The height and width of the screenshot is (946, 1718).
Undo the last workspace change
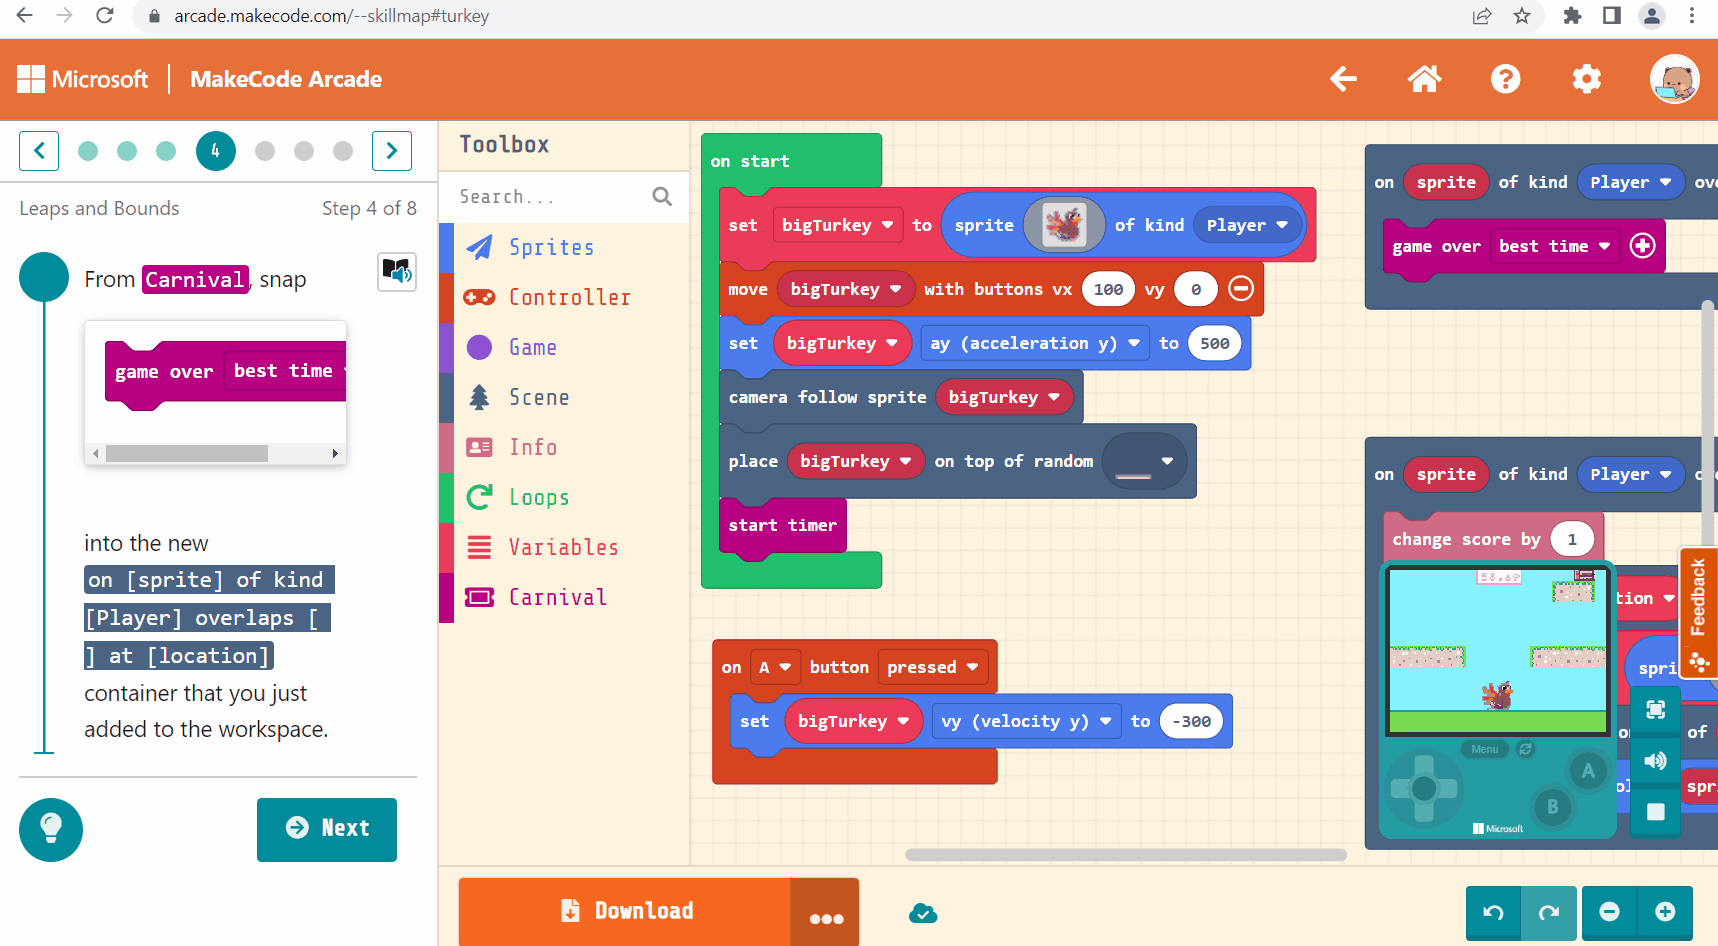tap(1492, 912)
